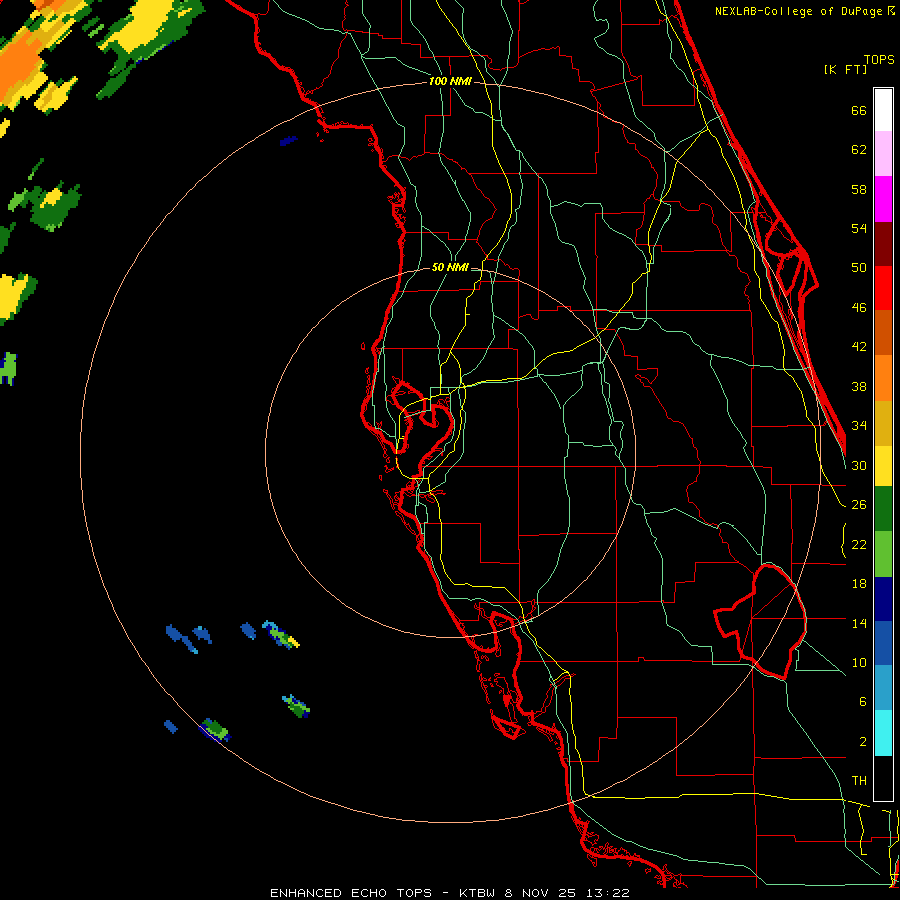Click the light pink legend color band
Screen dimensions: 900x900
click(883, 153)
